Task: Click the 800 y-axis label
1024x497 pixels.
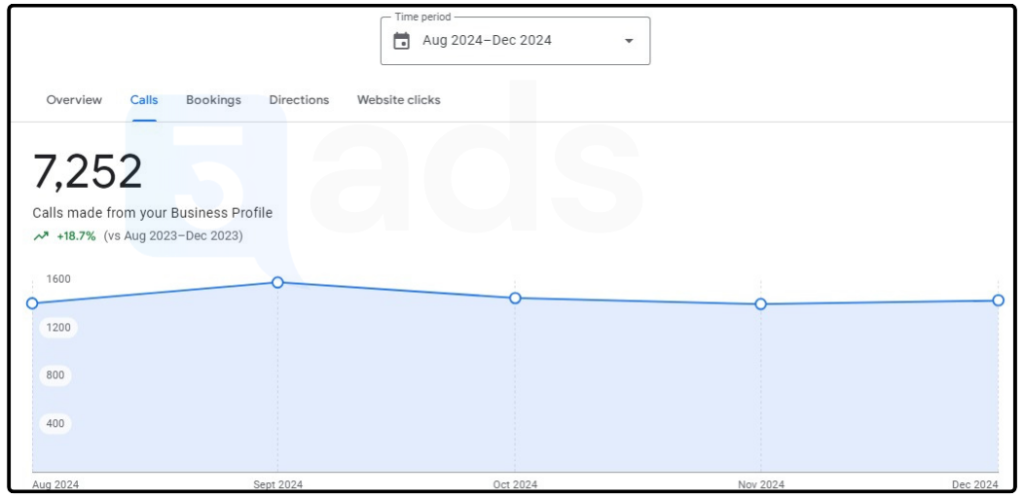Action: pos(56,375)
